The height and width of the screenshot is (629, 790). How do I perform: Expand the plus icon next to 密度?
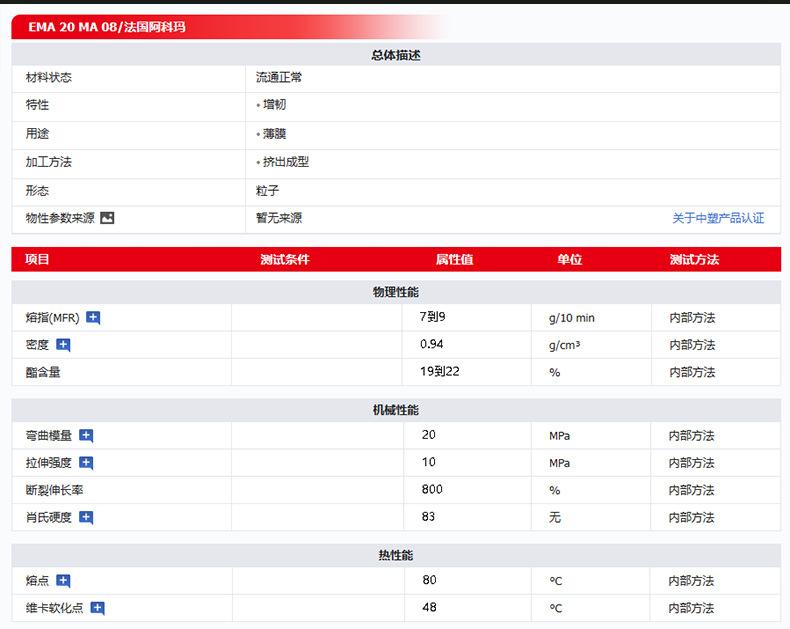click(63, 345)
